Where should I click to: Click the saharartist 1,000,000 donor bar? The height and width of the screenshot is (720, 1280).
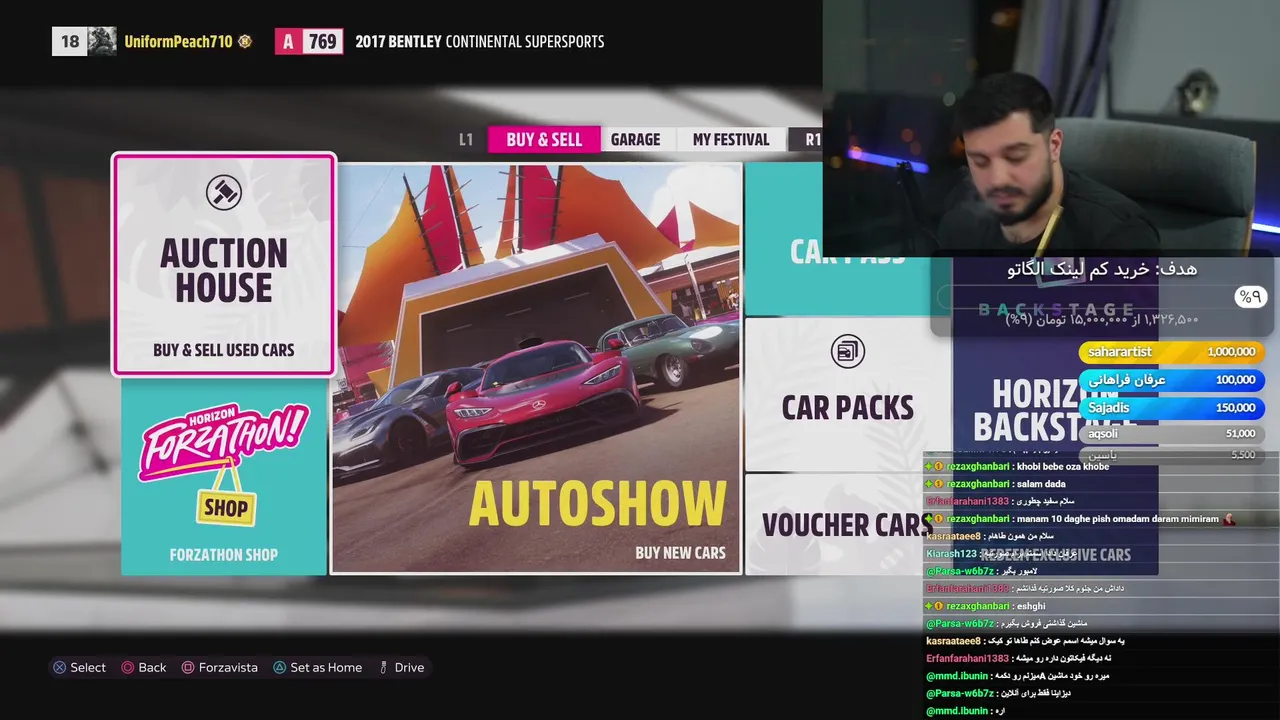(x=1171, y=352)
